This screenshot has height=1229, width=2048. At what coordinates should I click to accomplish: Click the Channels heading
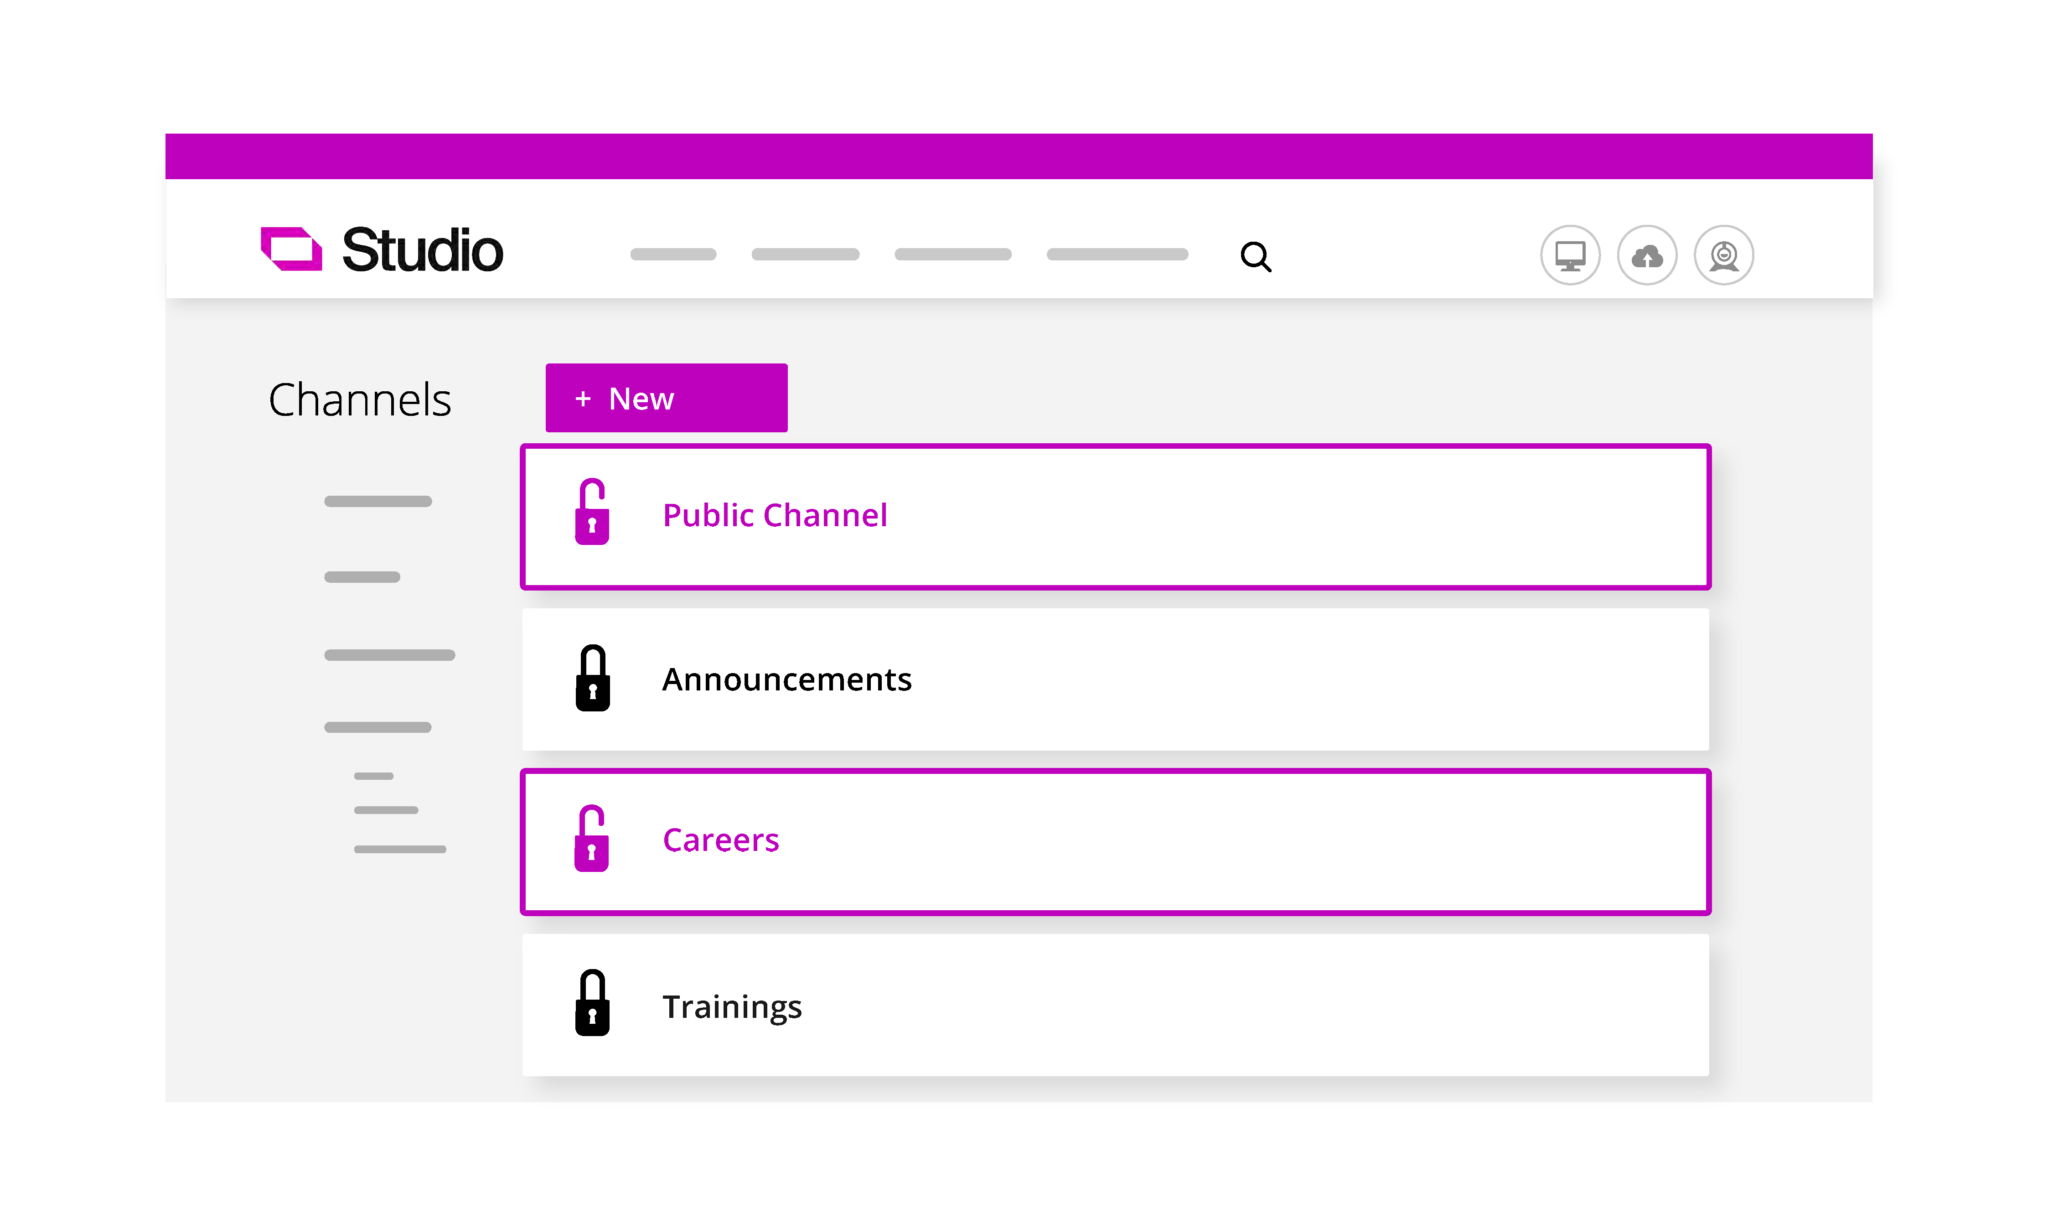[360, 400]
